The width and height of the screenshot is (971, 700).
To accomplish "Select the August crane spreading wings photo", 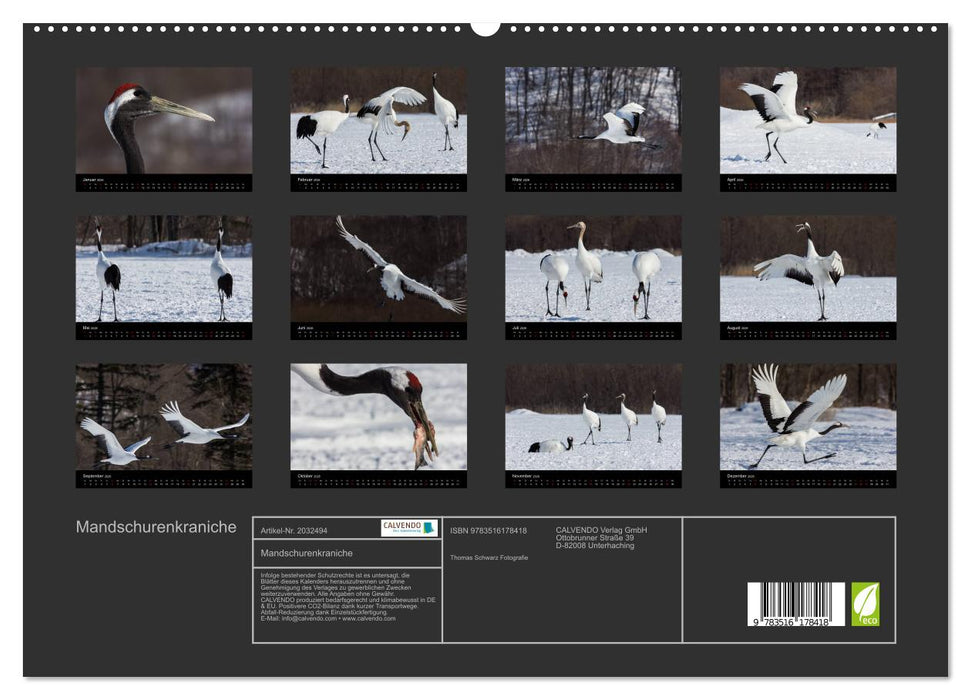I will coord(808,269).
